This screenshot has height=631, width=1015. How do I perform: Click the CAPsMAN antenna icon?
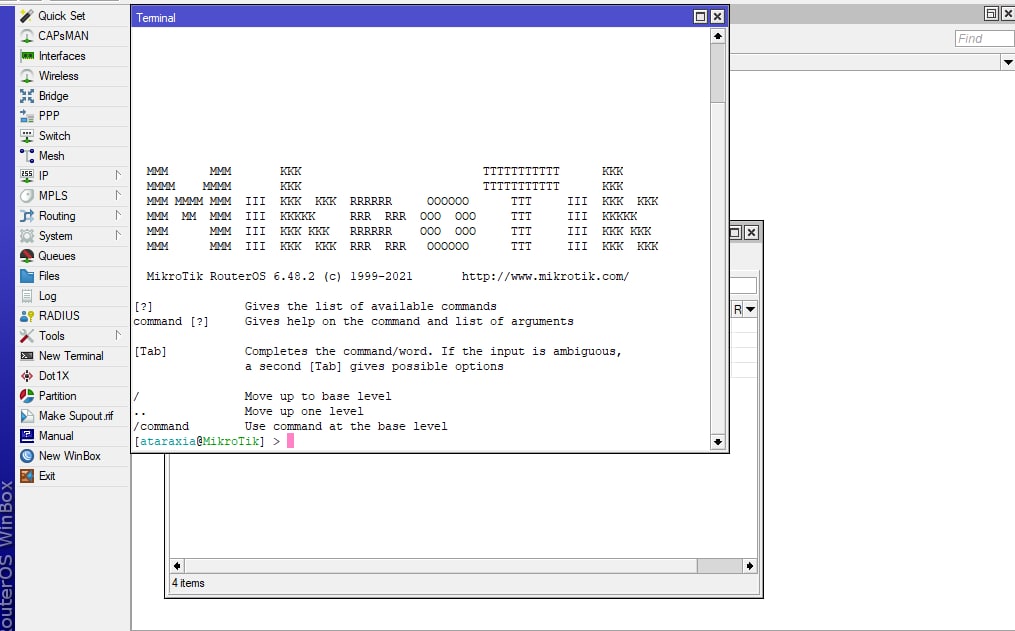[27, 36]
